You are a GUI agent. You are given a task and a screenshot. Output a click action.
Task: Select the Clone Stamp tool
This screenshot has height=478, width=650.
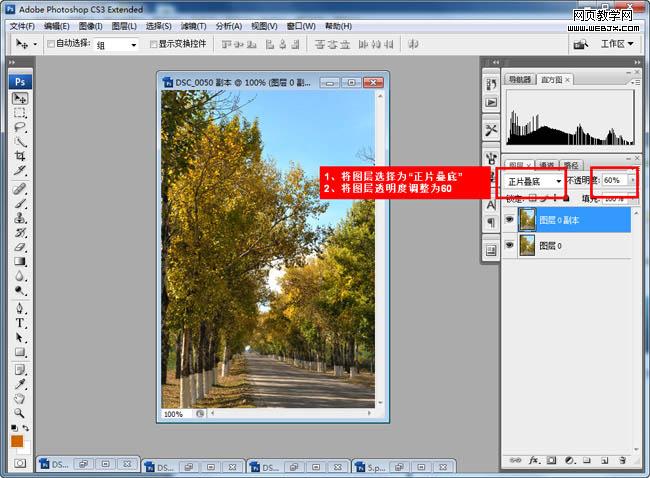[x=19, y=218]
